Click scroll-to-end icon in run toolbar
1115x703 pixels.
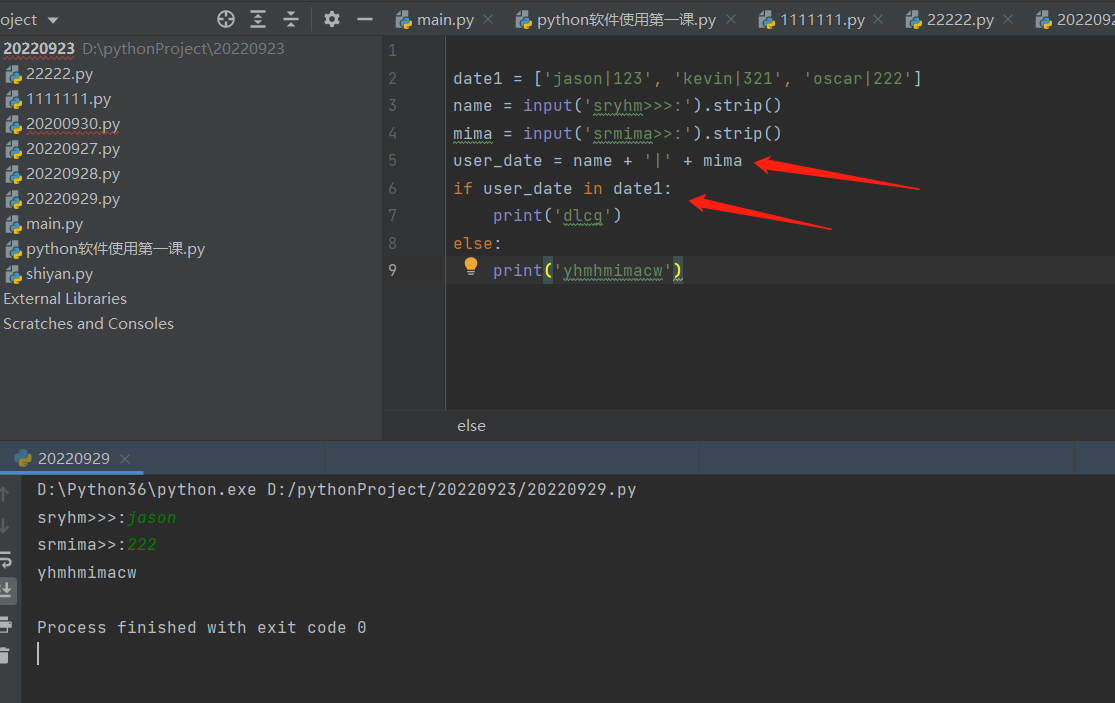tap(6, 589)
